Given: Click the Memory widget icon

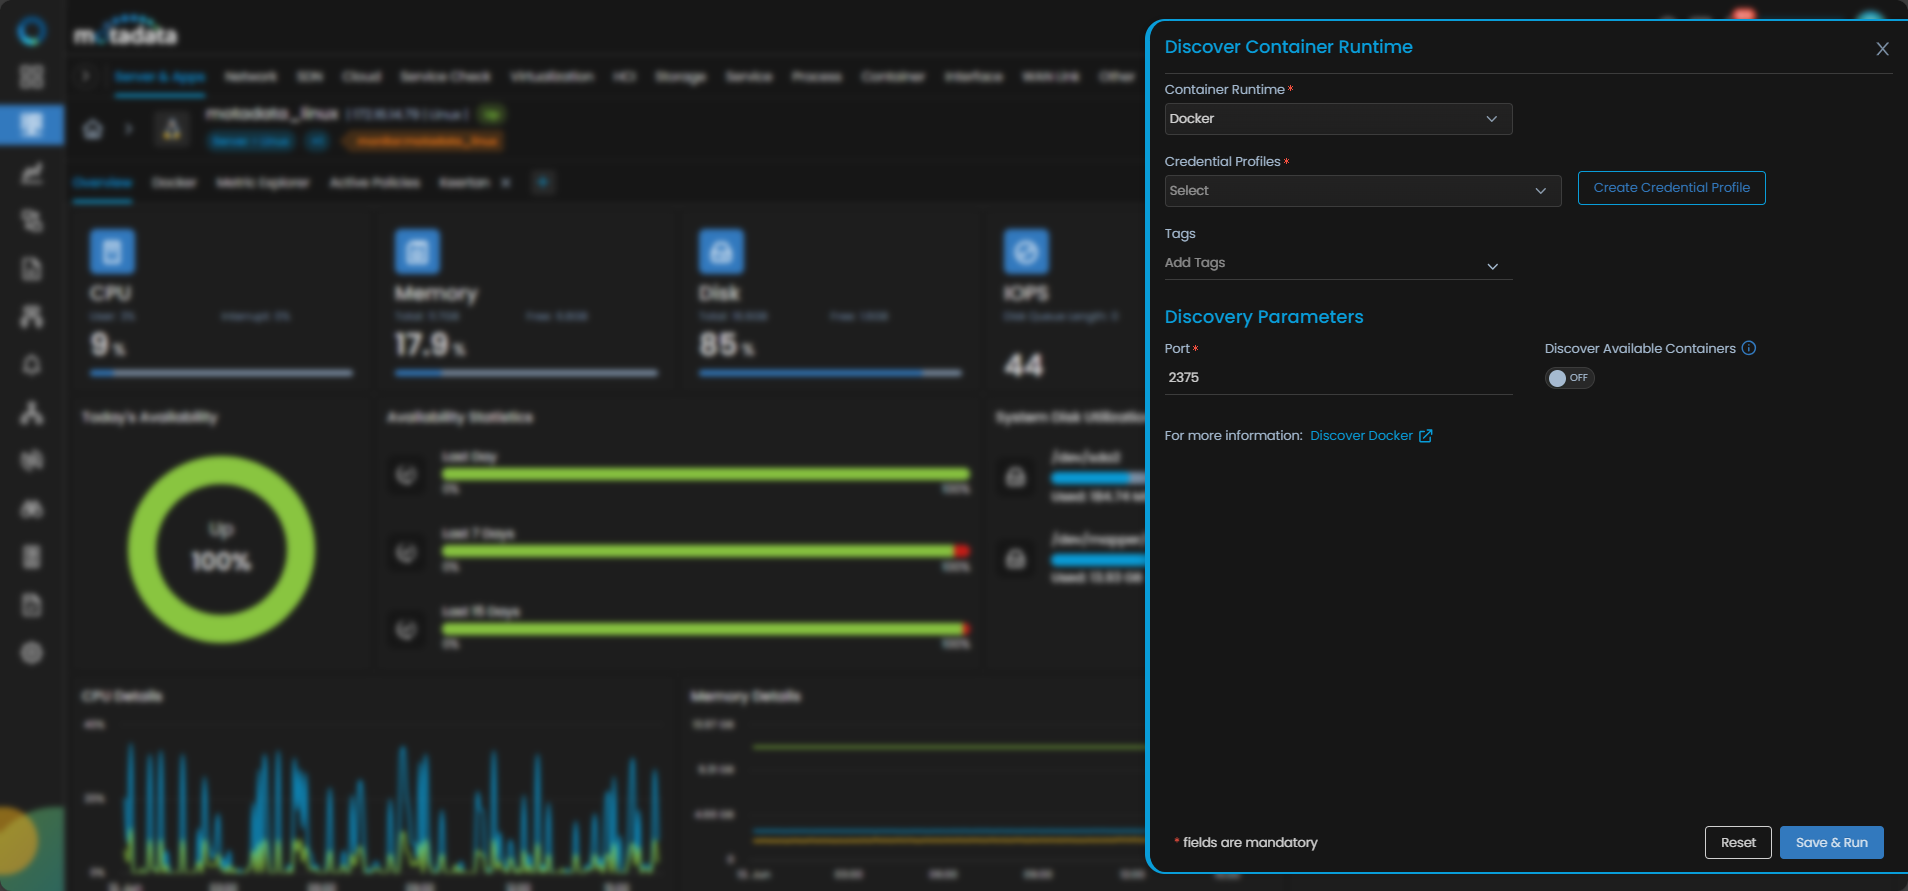Looking at the screenshot, I should click(x=417, y=252).
